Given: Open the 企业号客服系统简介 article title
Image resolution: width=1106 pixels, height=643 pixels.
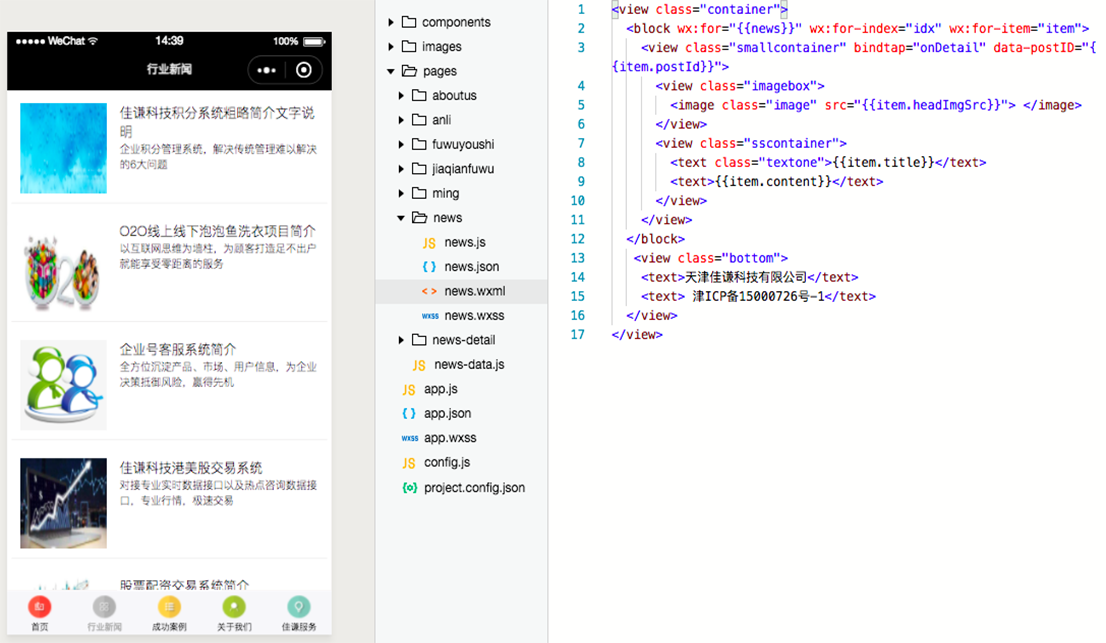Looking at the screenshot, I should pyautogui.click(x=178, y=349).
